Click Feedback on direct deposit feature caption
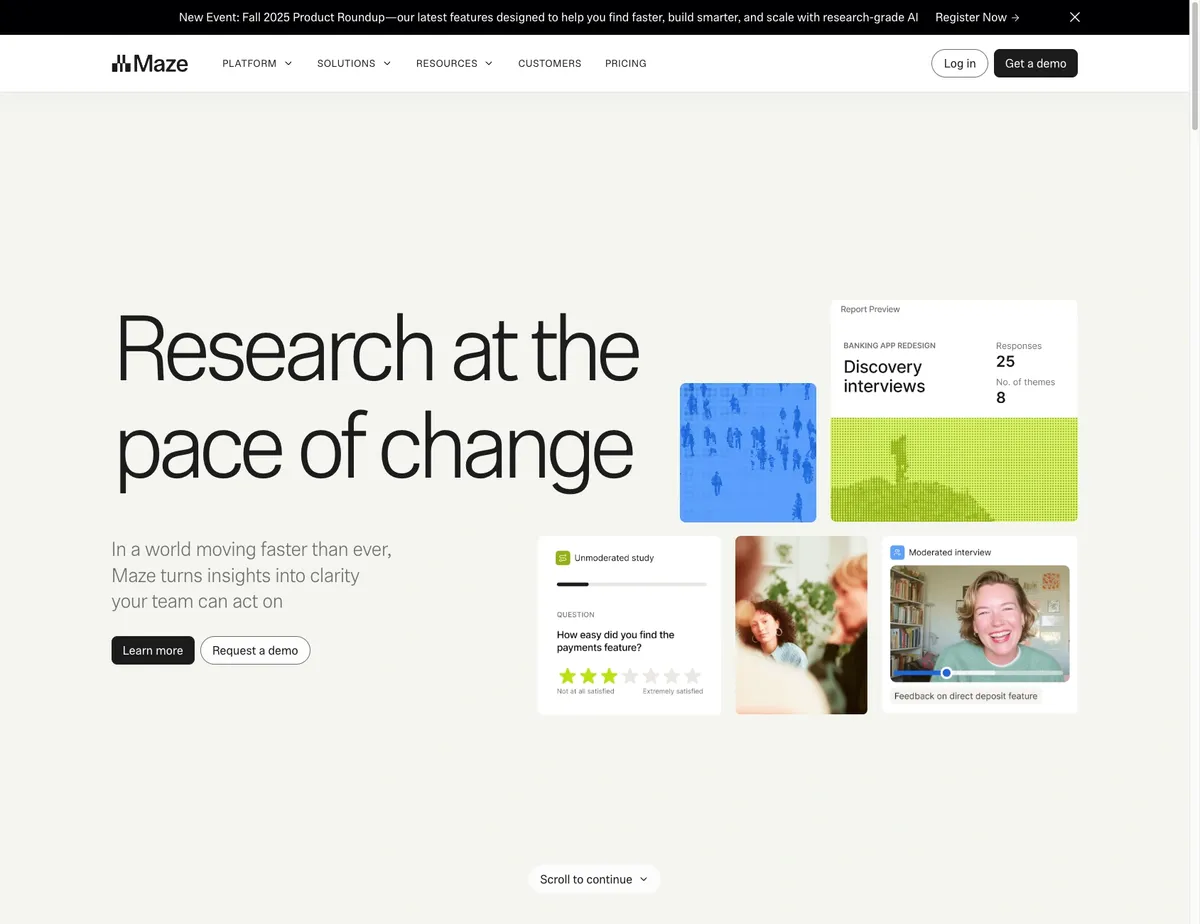Viewport: 1200px width, 924px height. coord(966,696)
